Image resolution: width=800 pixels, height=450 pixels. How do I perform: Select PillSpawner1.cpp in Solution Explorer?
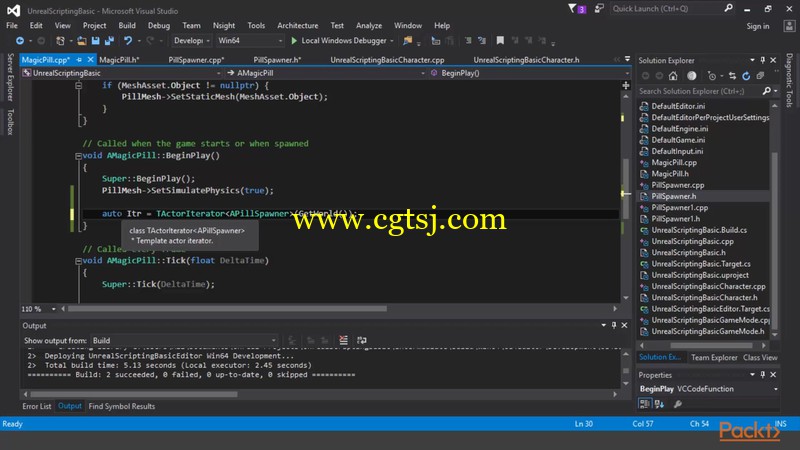[x=680, y=207]
